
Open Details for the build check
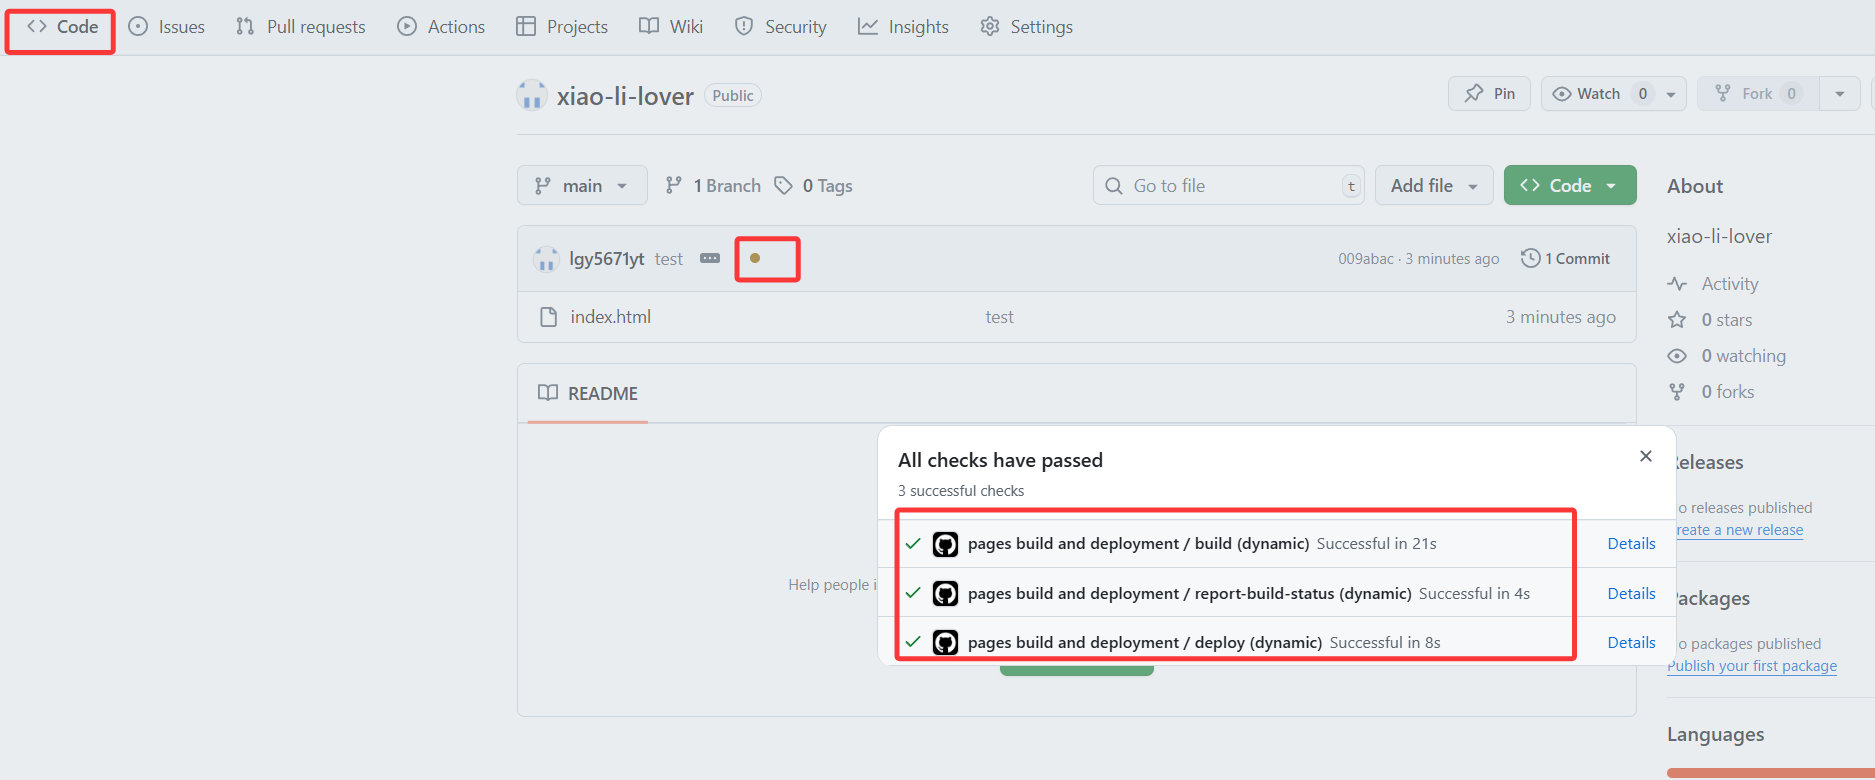click(x=1631, y=543)
